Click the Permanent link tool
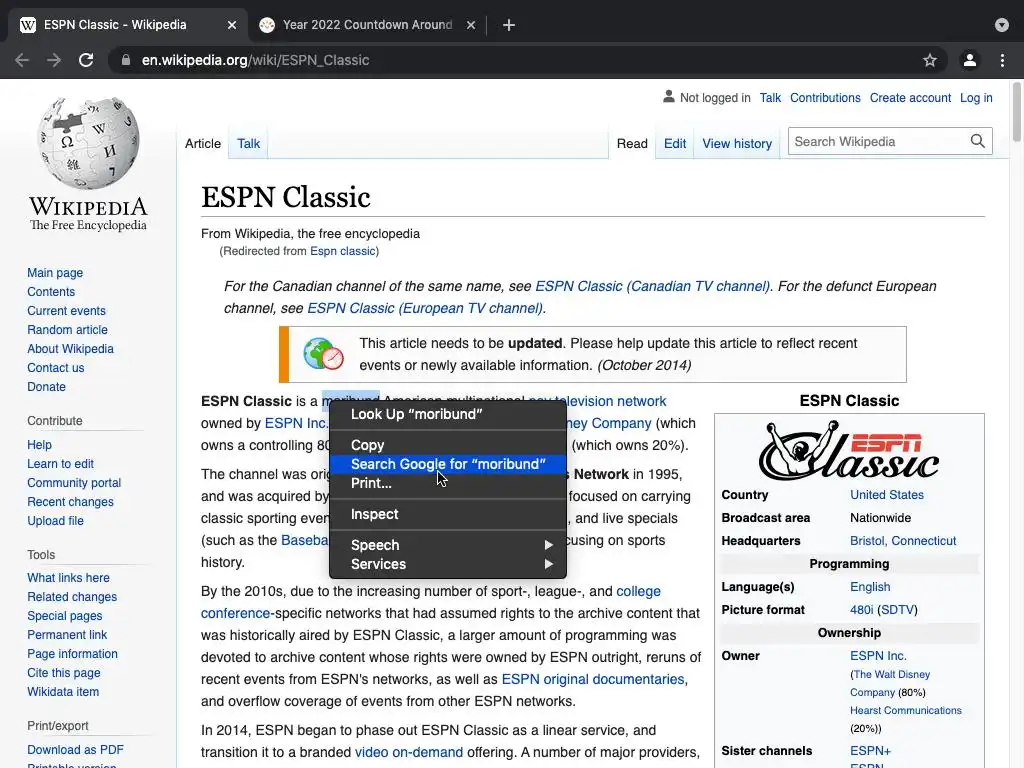Viewport: 1024px width, 768px height. [x=67, y=635]
